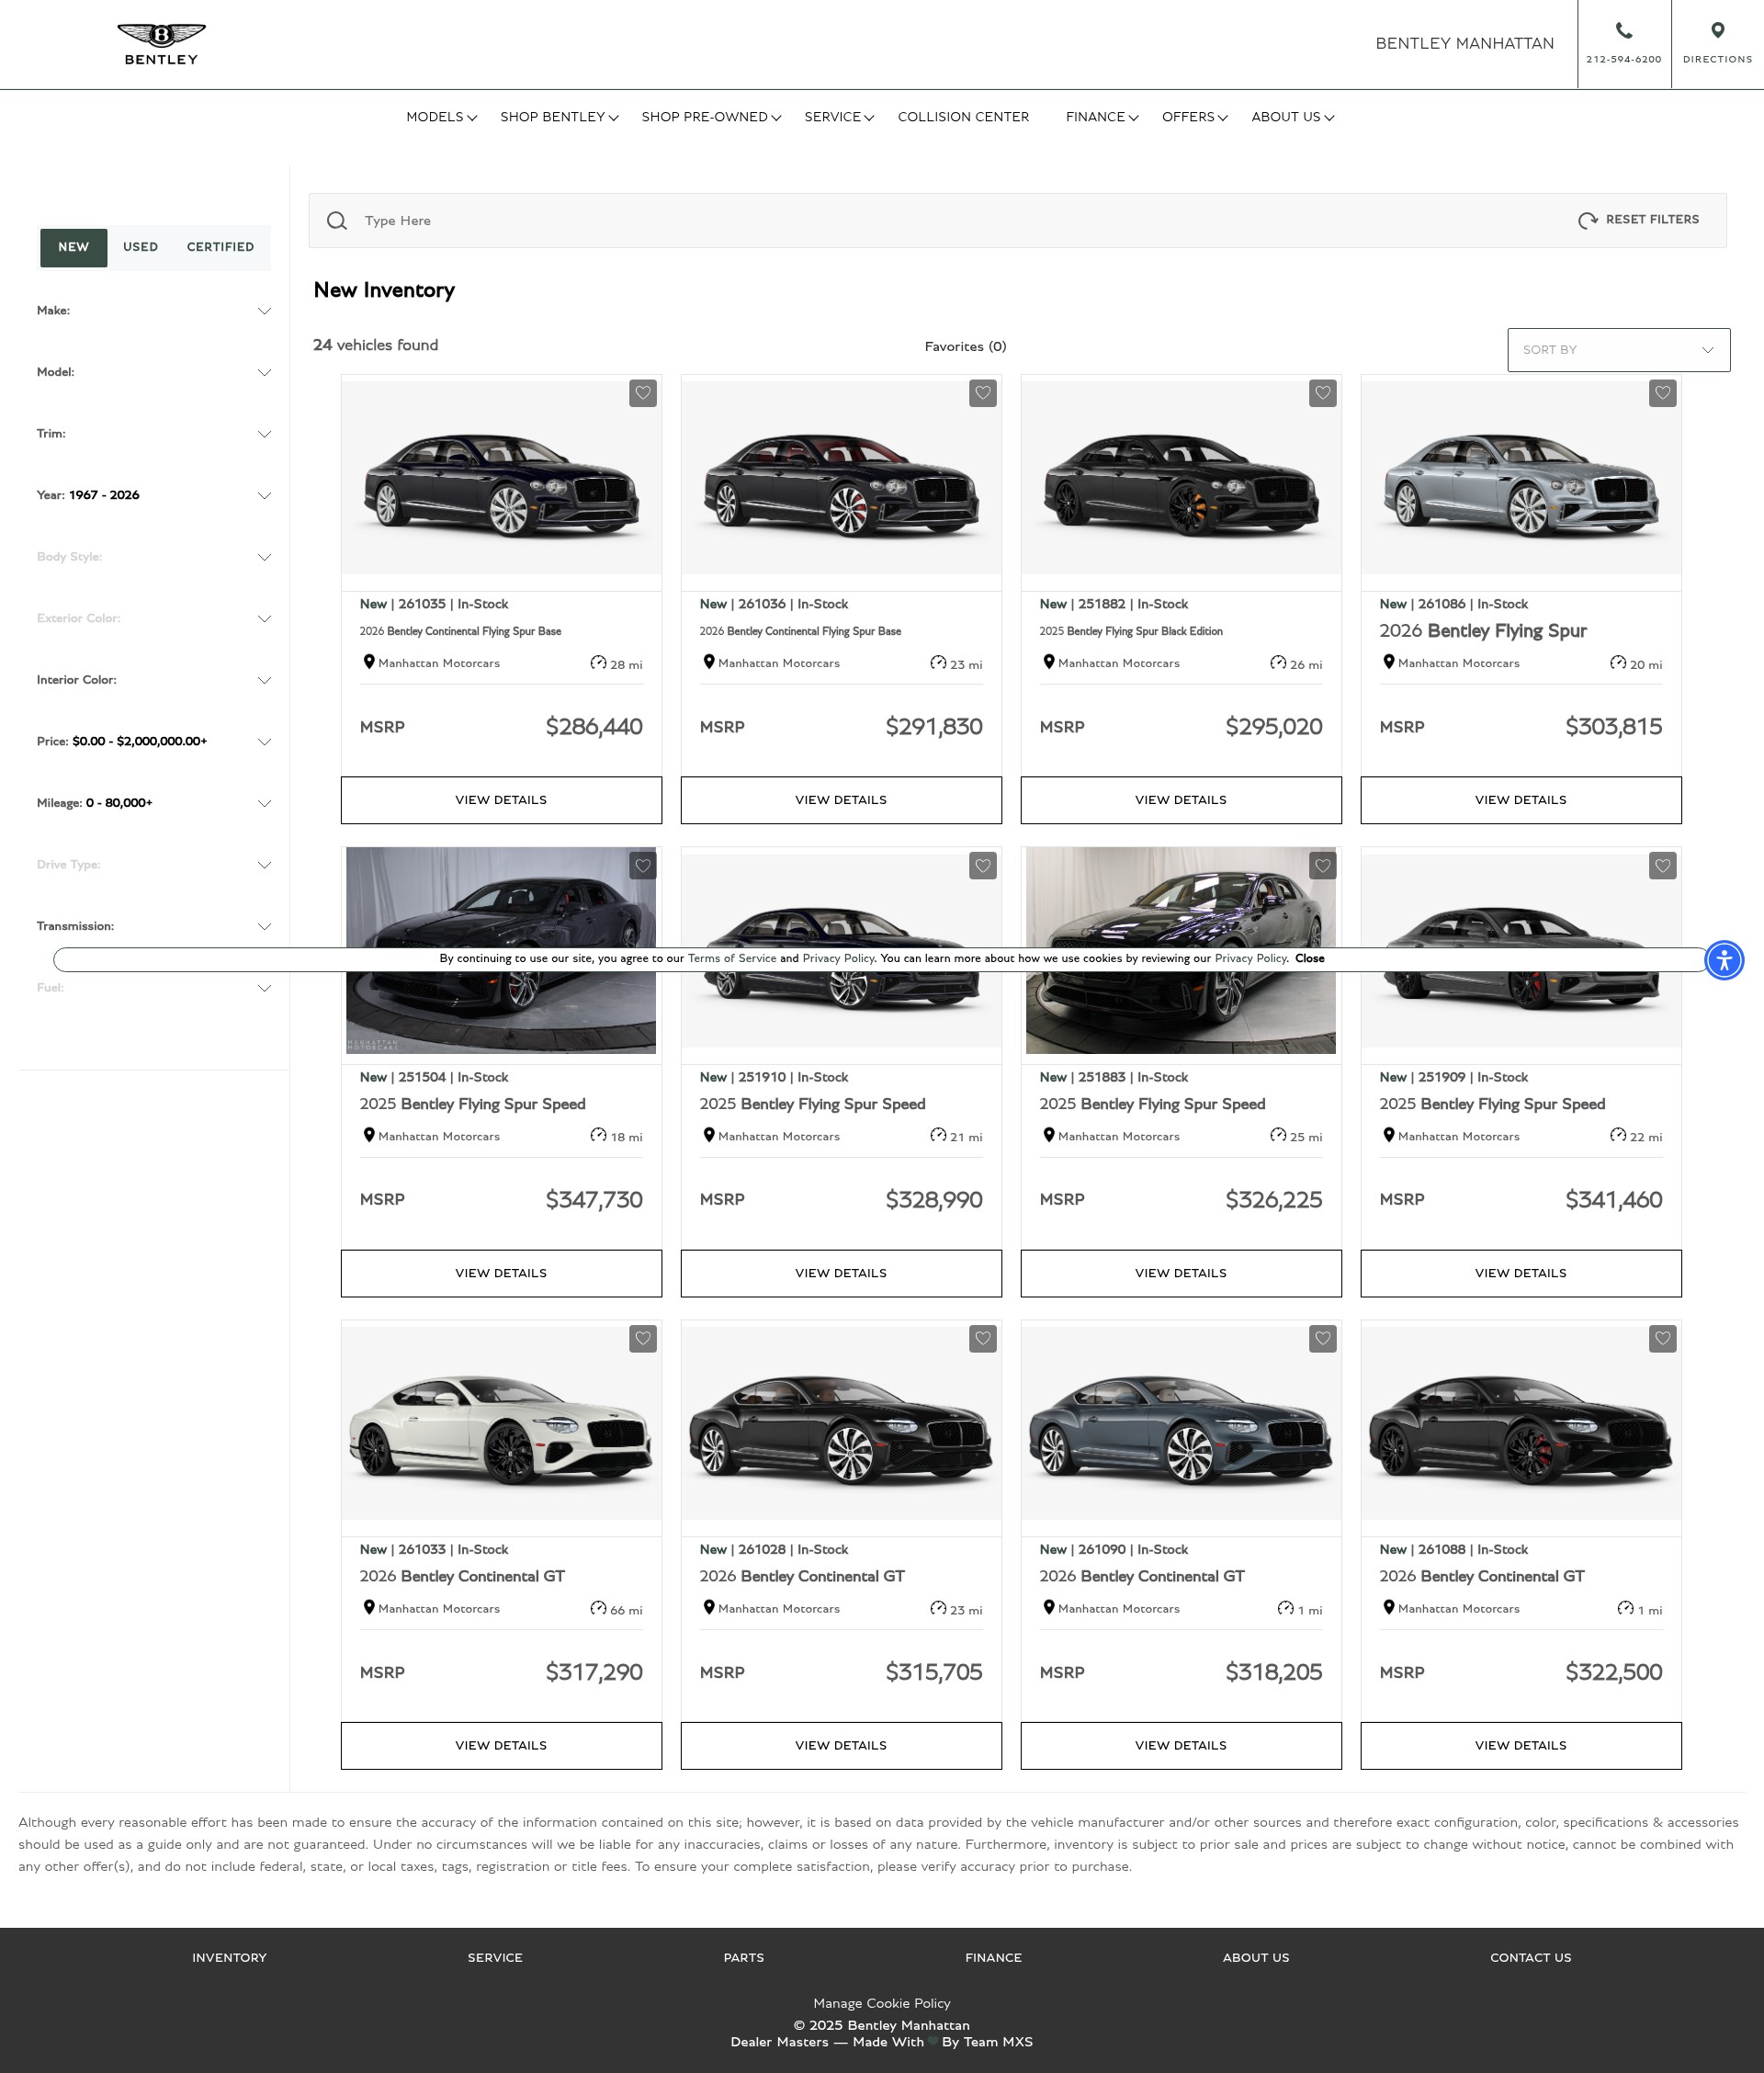Click the Bentley winged logo
The height and width of the screenshot is (2073, 1764).
point(161,44)
